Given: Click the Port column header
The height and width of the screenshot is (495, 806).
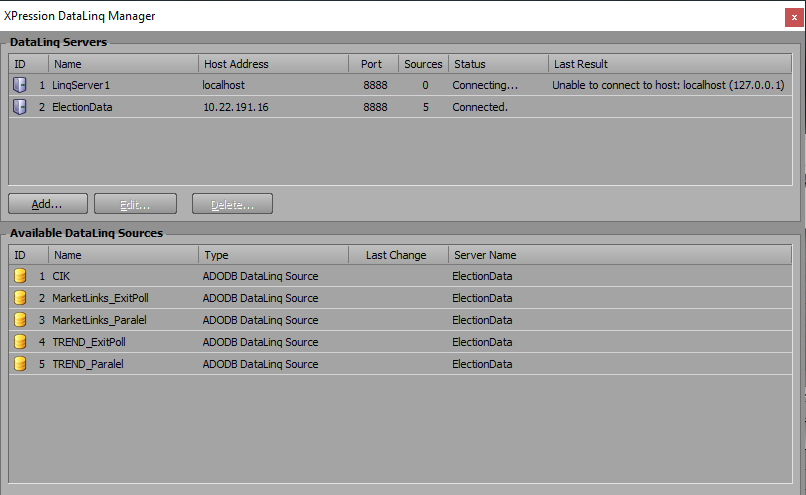Looking at the screenshot, I should tap(374, 64).
